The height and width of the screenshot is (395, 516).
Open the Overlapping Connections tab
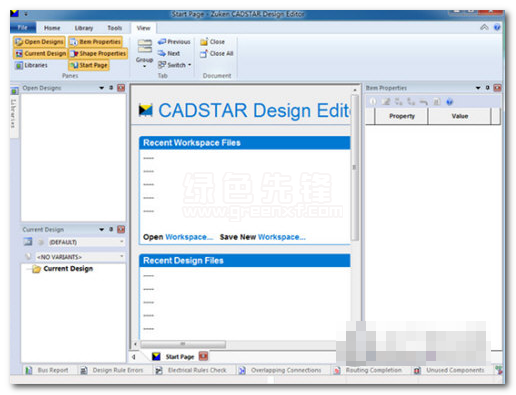click(280, 370)
